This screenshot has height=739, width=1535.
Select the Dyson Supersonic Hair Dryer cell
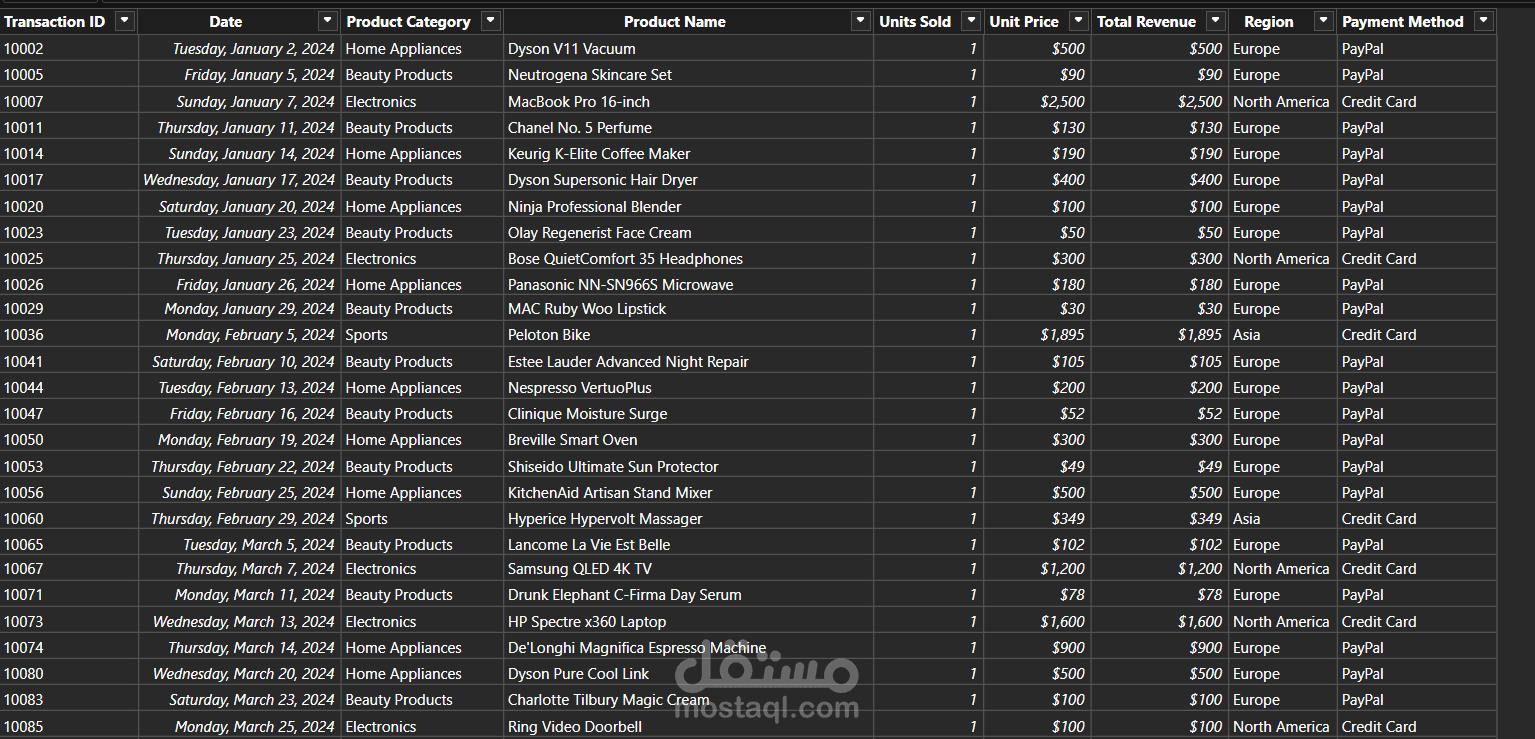click(x=688, y=180)
